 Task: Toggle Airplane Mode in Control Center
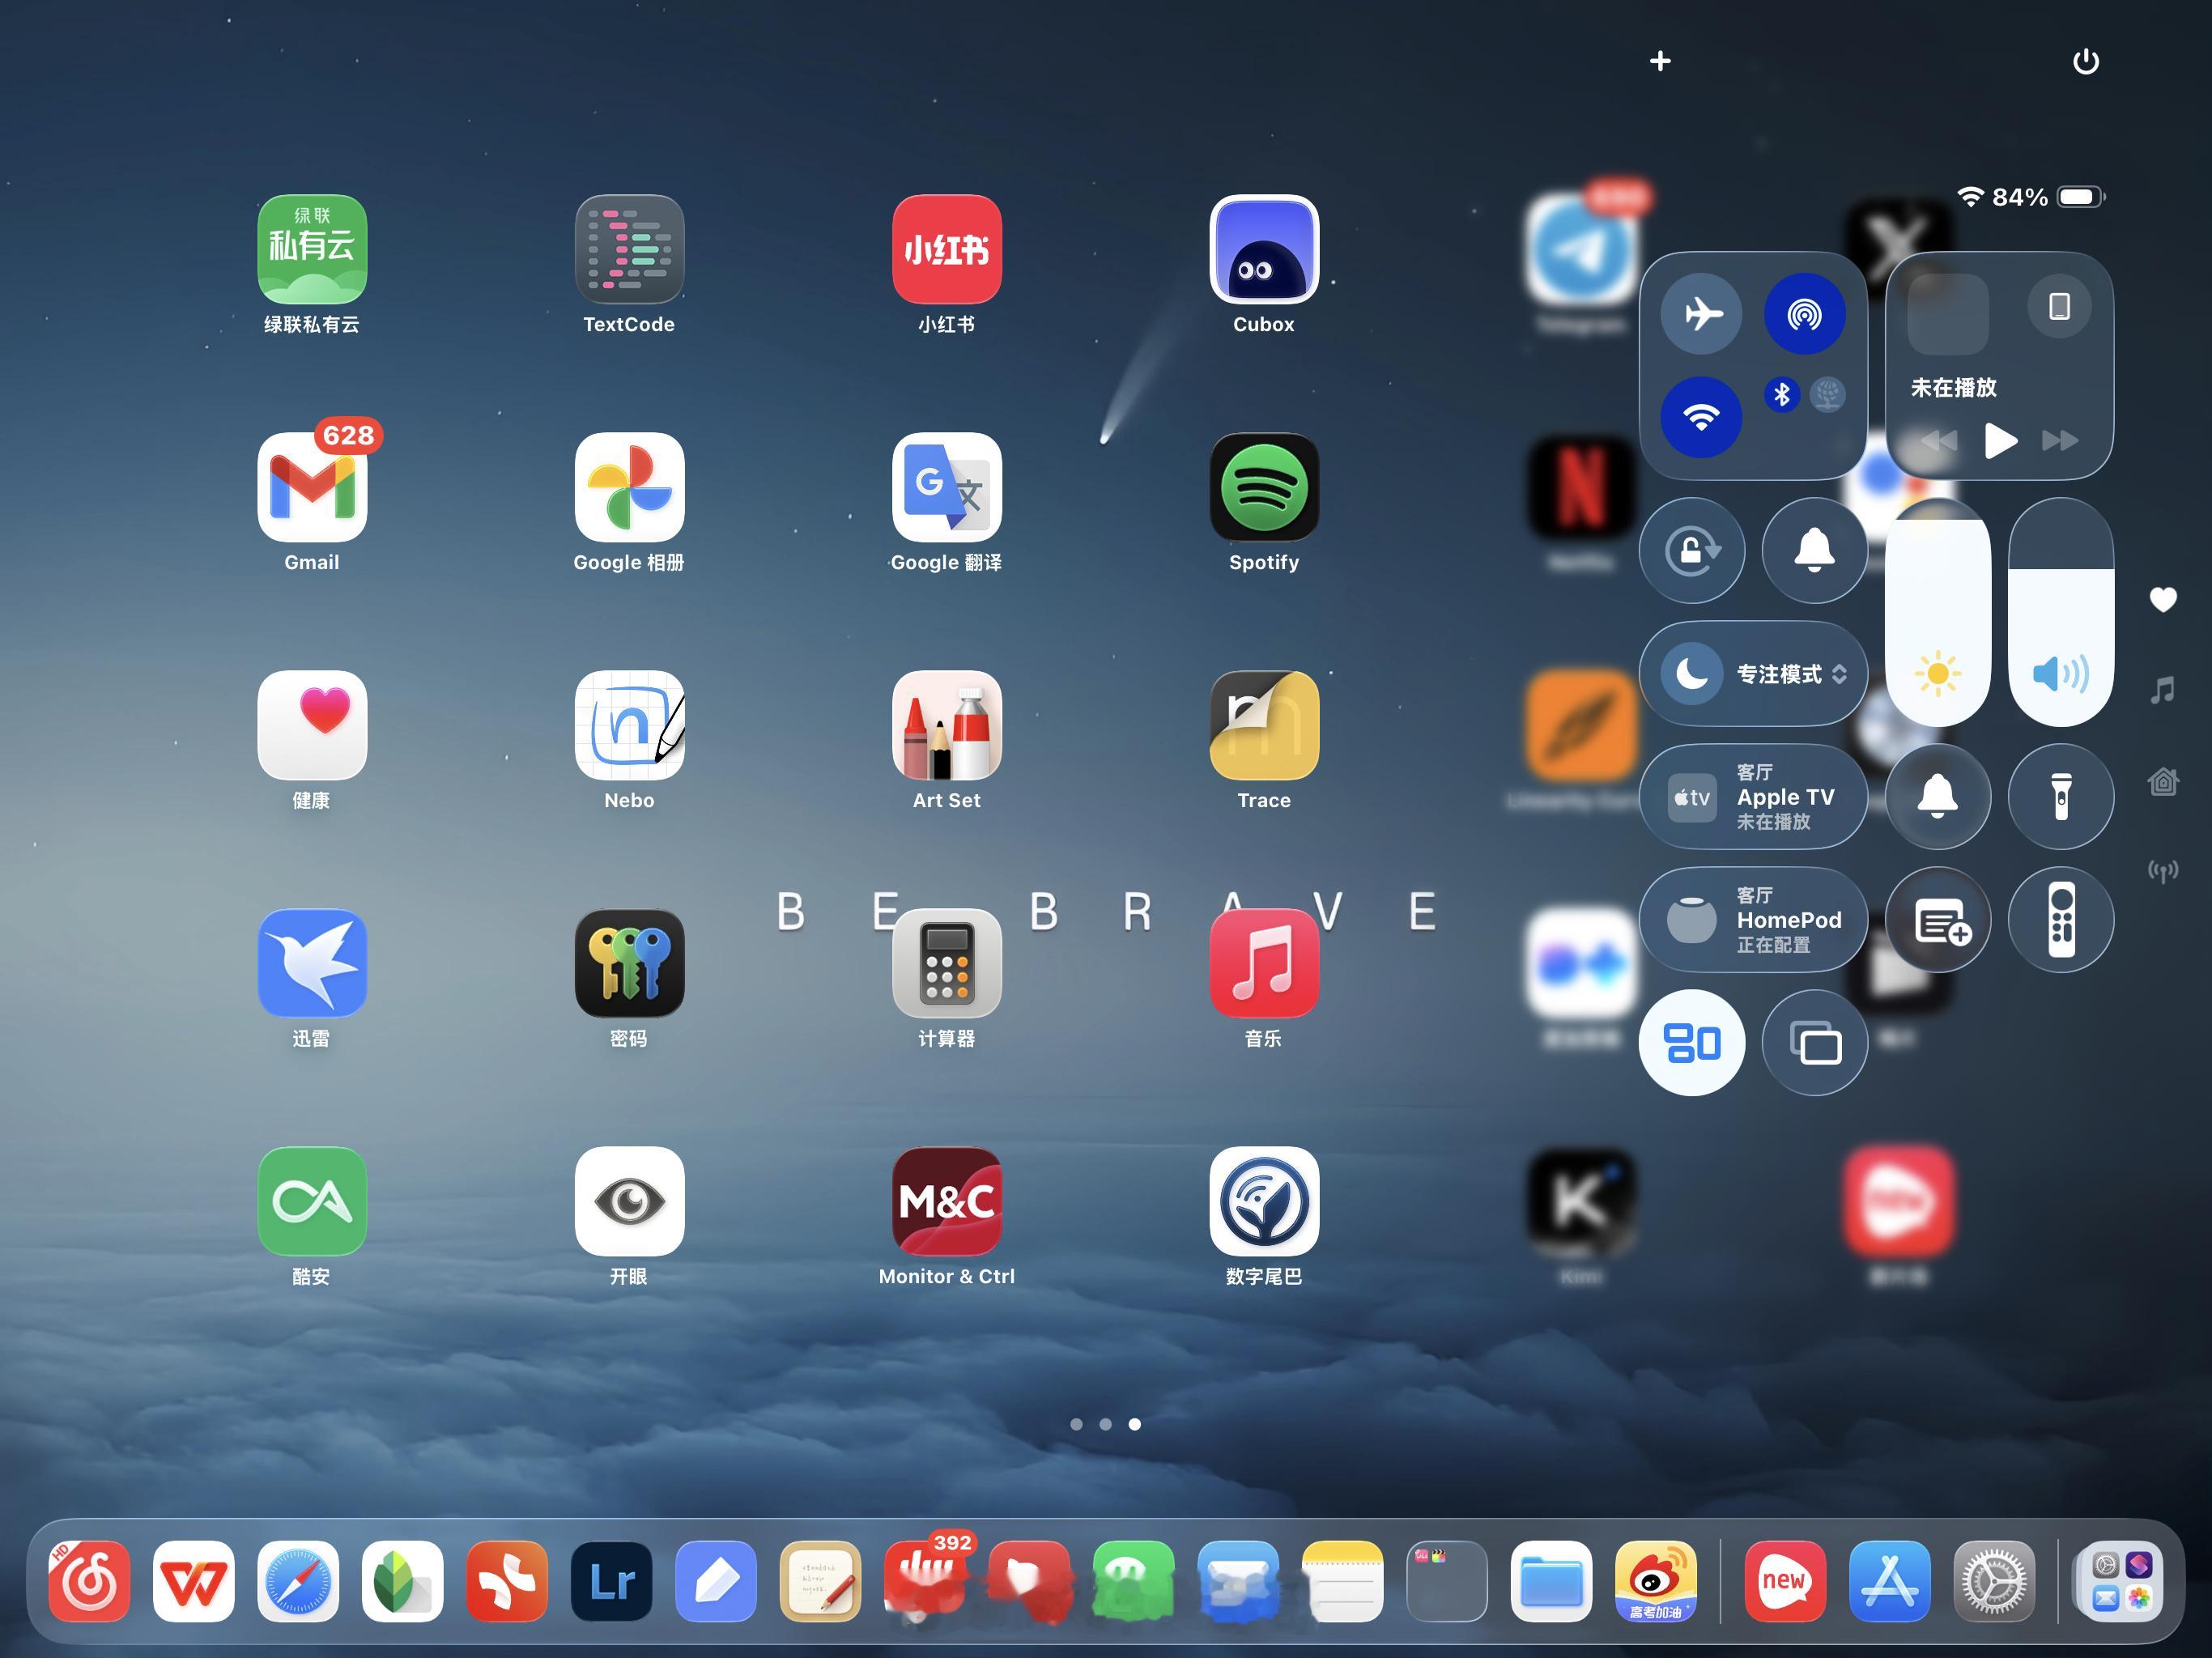(1702, 314)
